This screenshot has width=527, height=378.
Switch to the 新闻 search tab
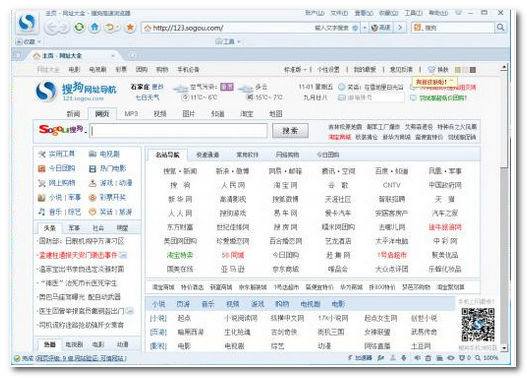click(73, 114)
